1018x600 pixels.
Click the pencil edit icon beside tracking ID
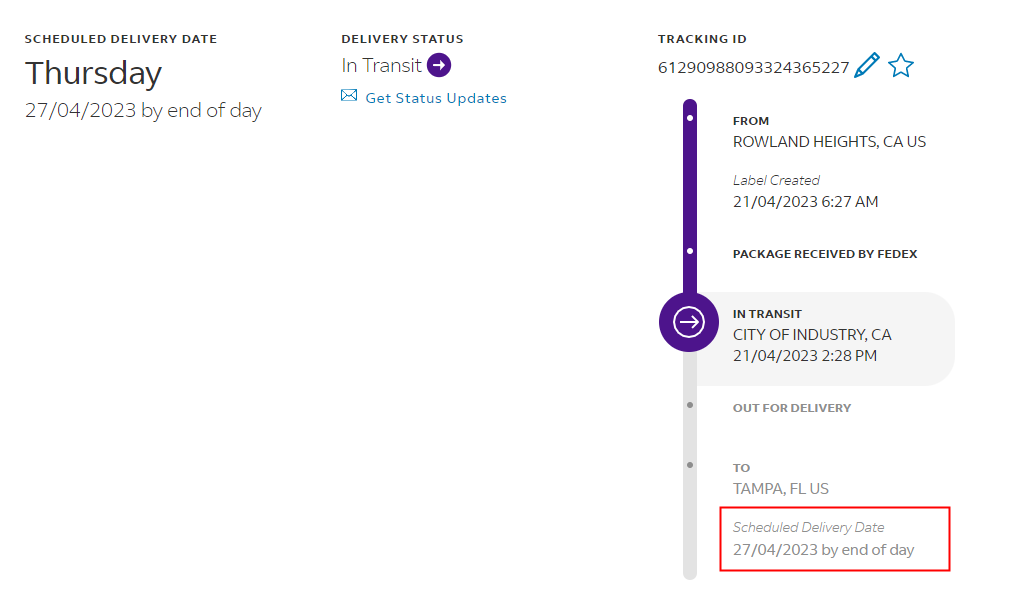tap(867, 66)
